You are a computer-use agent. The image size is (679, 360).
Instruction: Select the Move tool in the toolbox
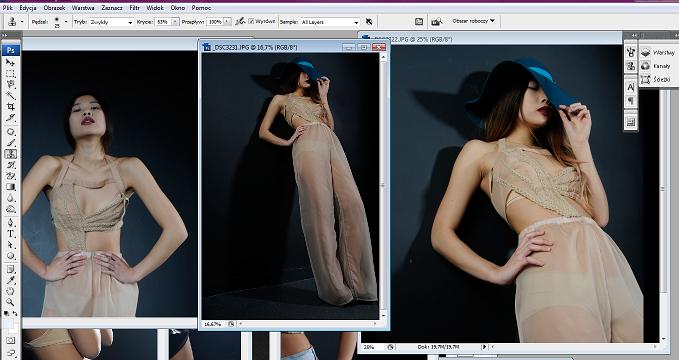10,63
